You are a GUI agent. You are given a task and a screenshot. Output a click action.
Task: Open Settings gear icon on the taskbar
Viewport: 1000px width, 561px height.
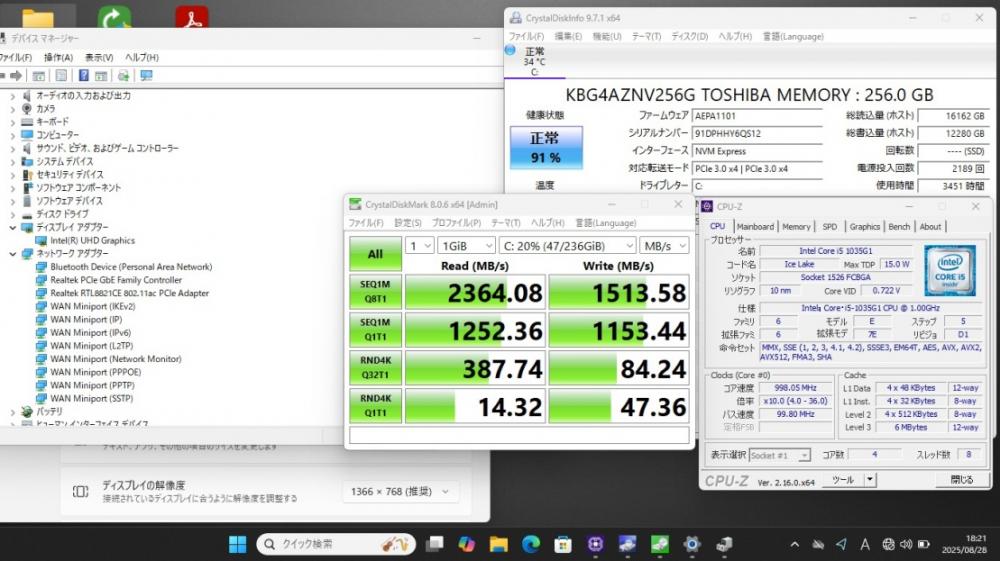pos(692,544)
